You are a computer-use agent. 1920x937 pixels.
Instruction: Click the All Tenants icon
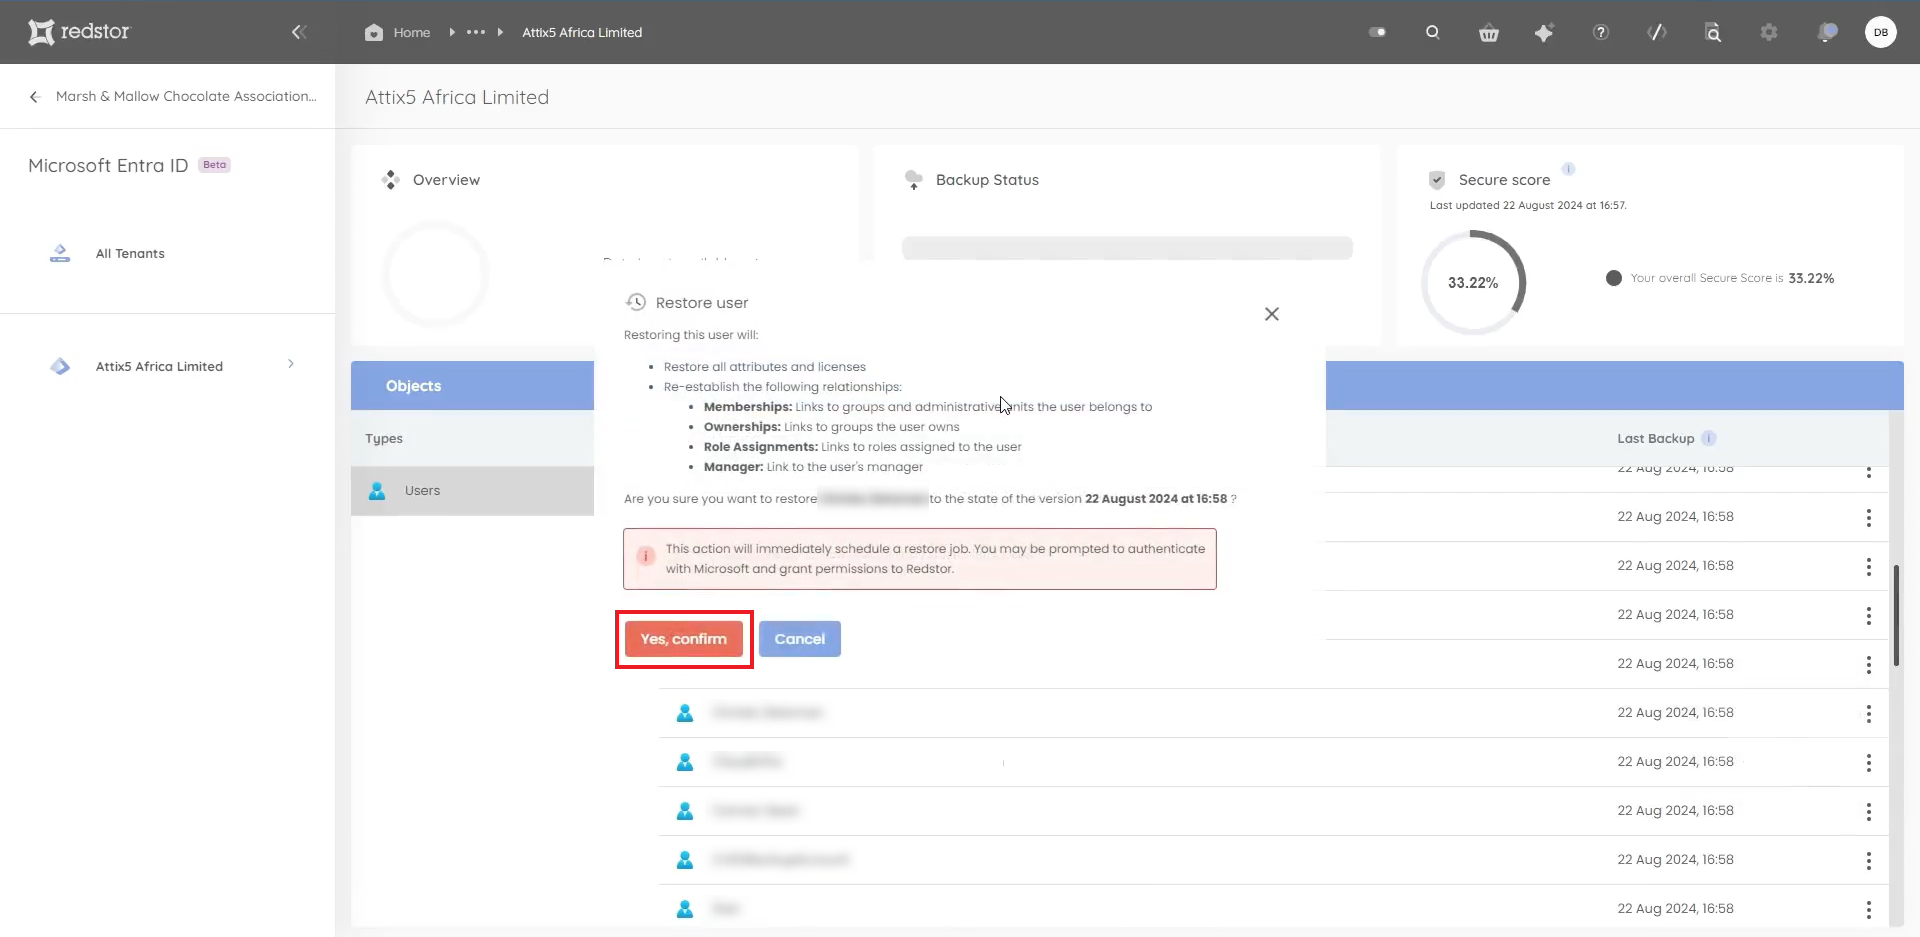[60, 253]
